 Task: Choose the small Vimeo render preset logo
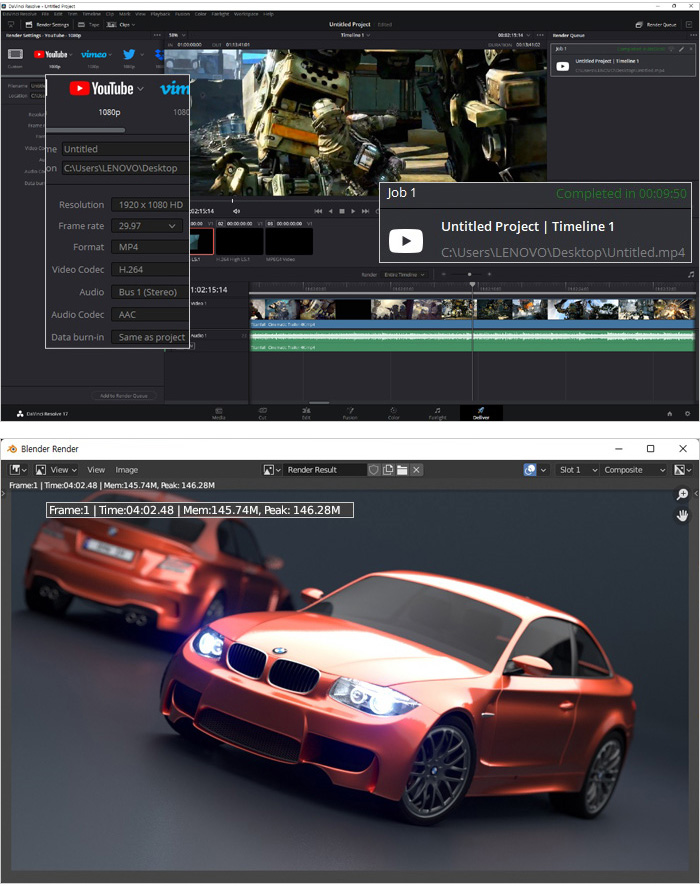pos(94,54)
